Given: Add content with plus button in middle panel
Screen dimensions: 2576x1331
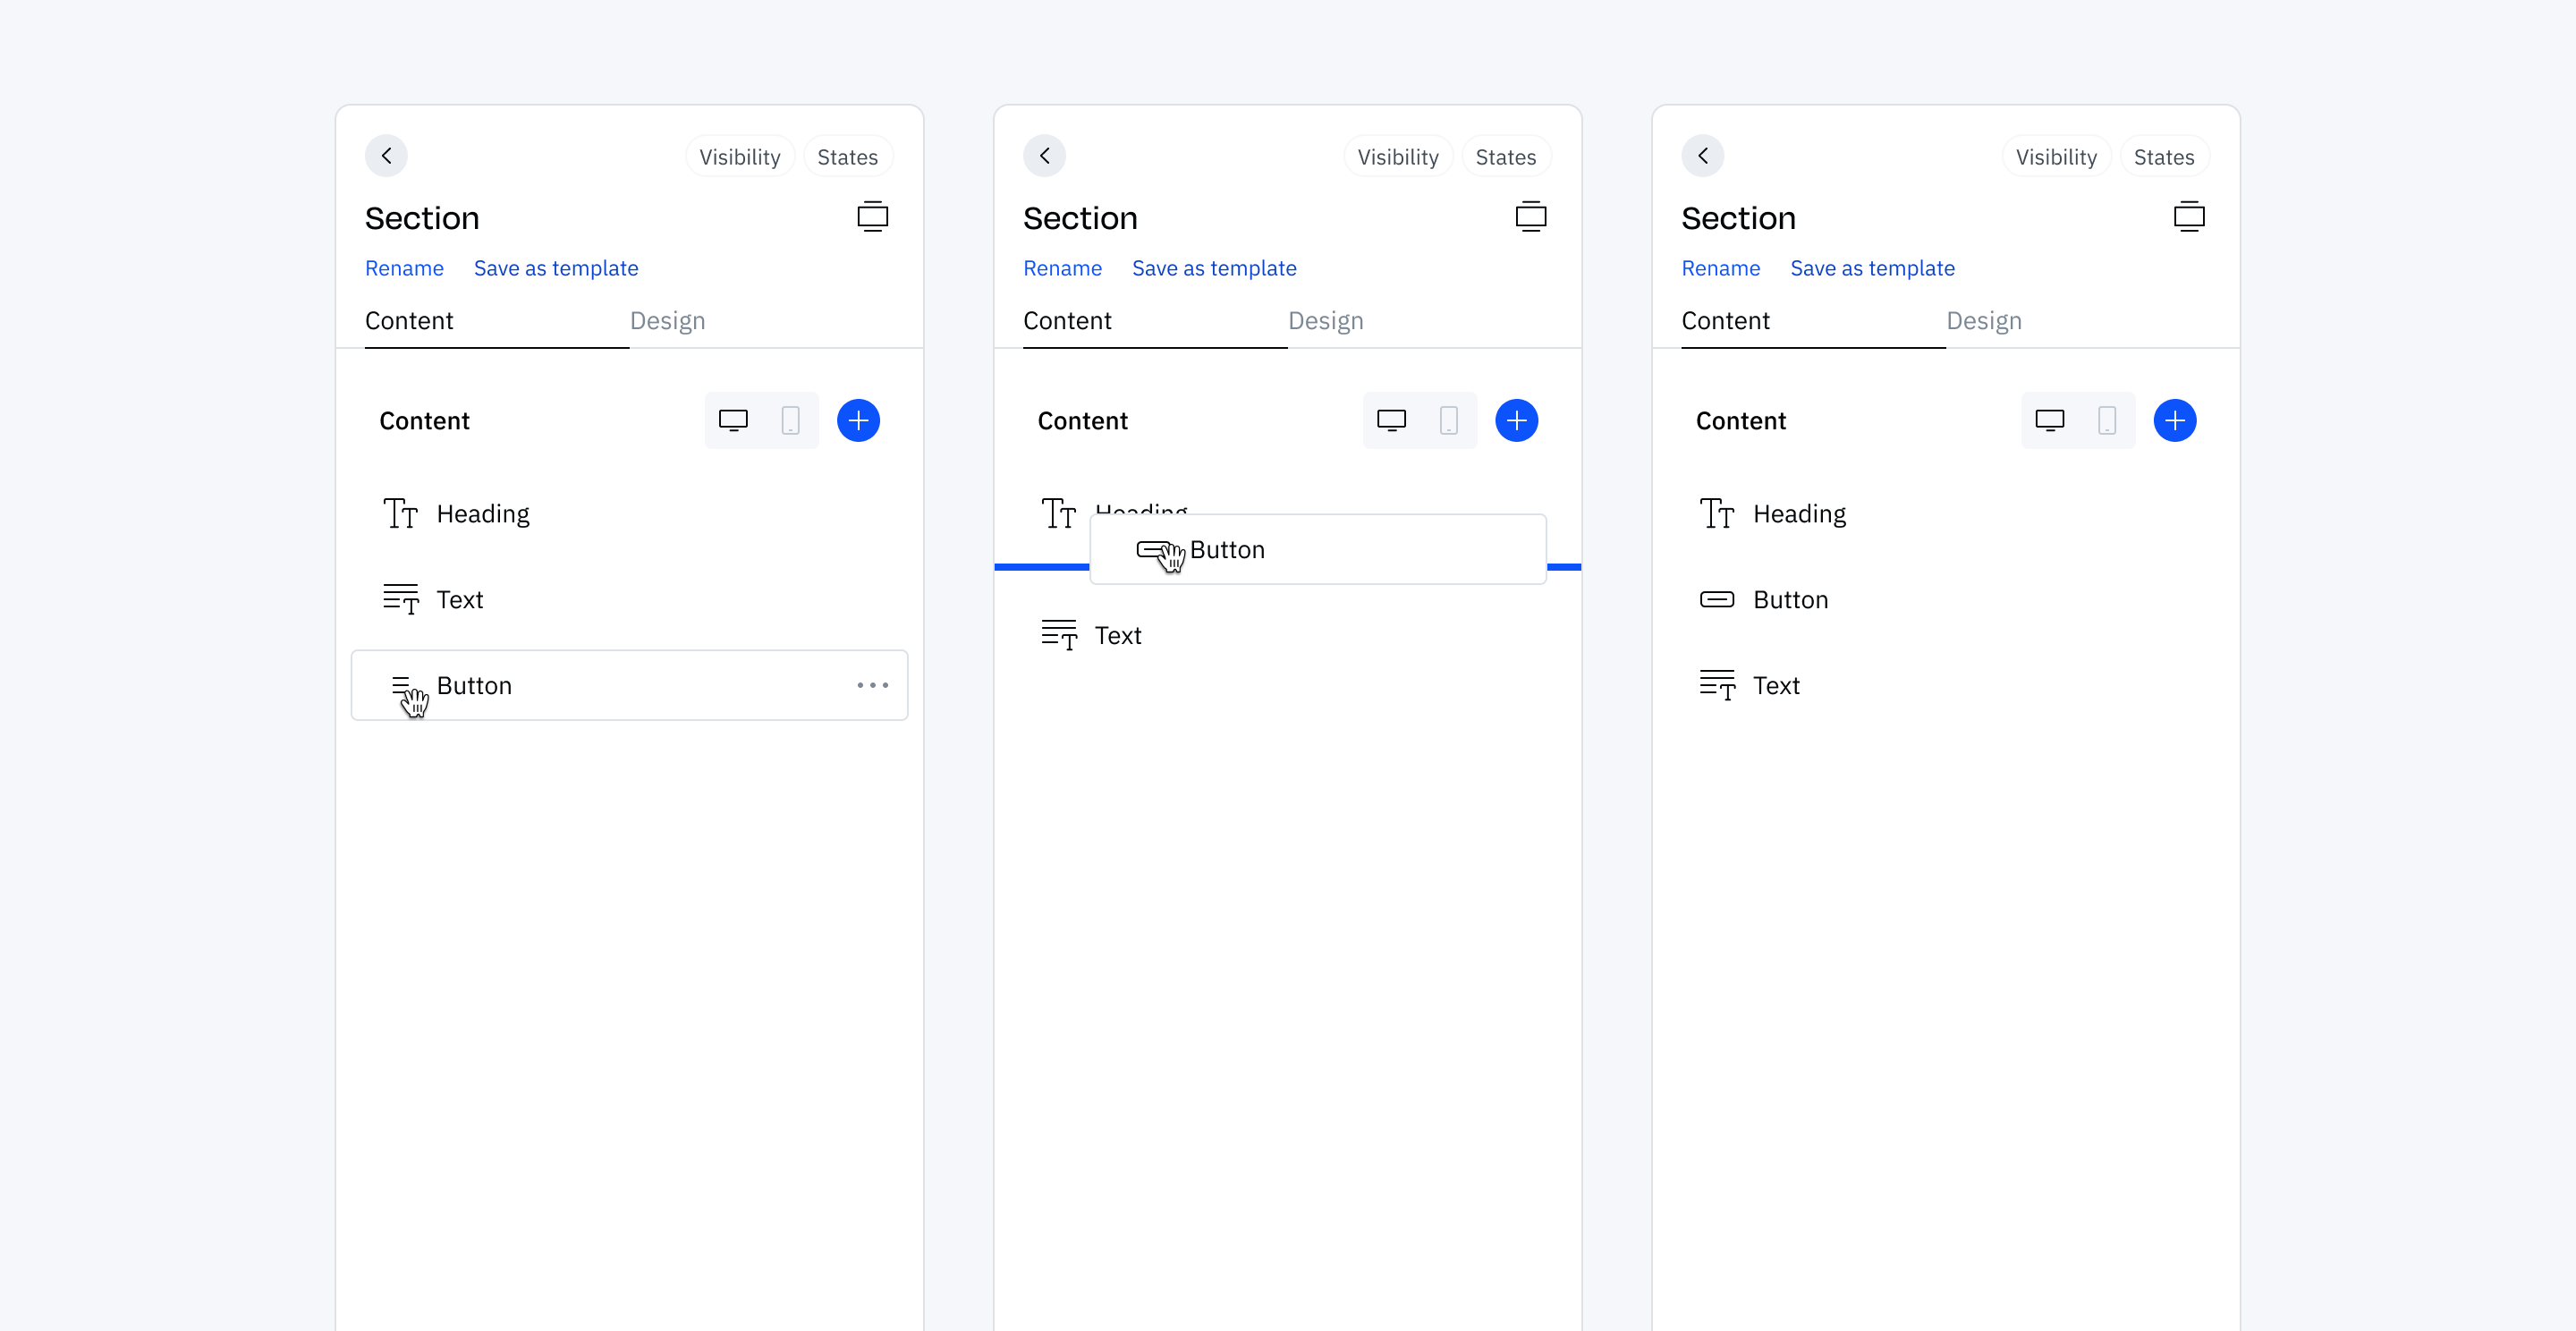Looking at the screenshot, I should point(1516,421).
